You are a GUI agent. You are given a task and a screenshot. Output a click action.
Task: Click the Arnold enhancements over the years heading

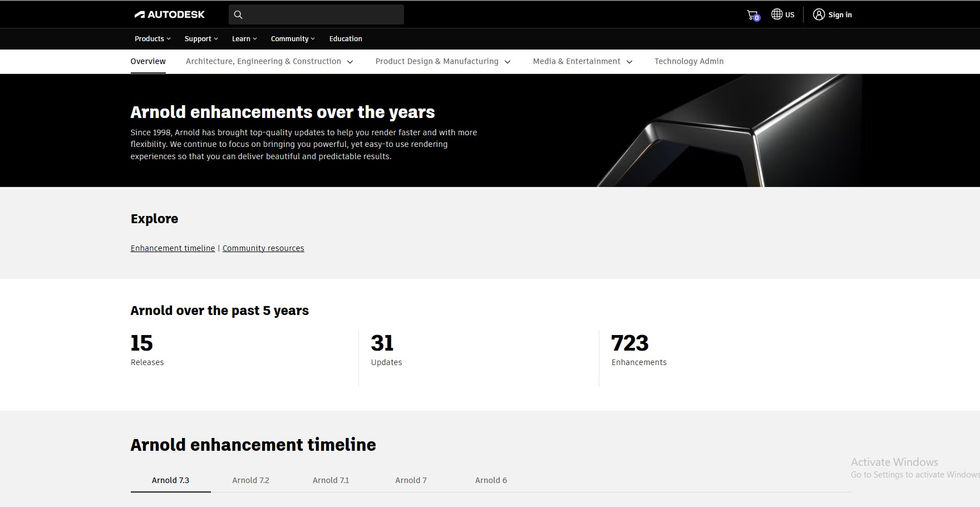pyautogui.click(x=282, y=112)
